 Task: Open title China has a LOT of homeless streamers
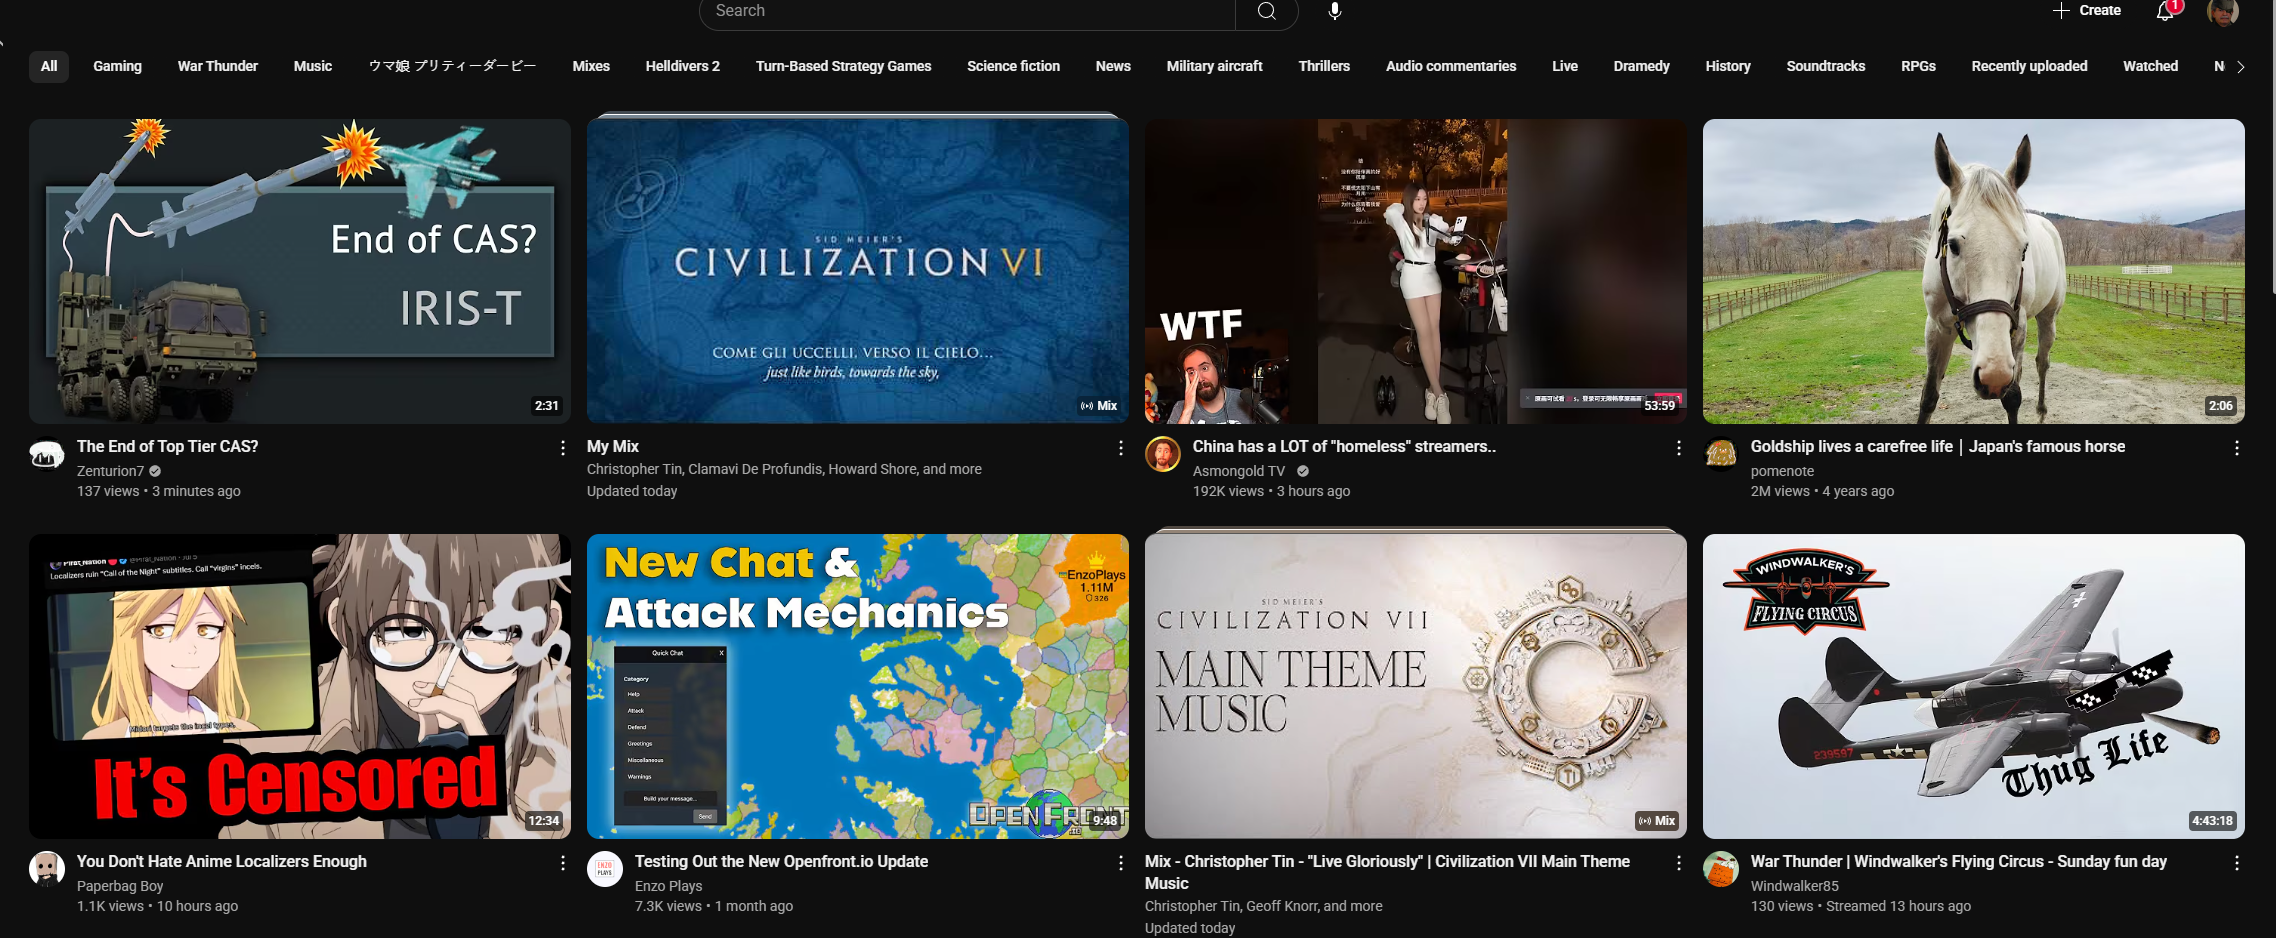[x=1344, y=447]
